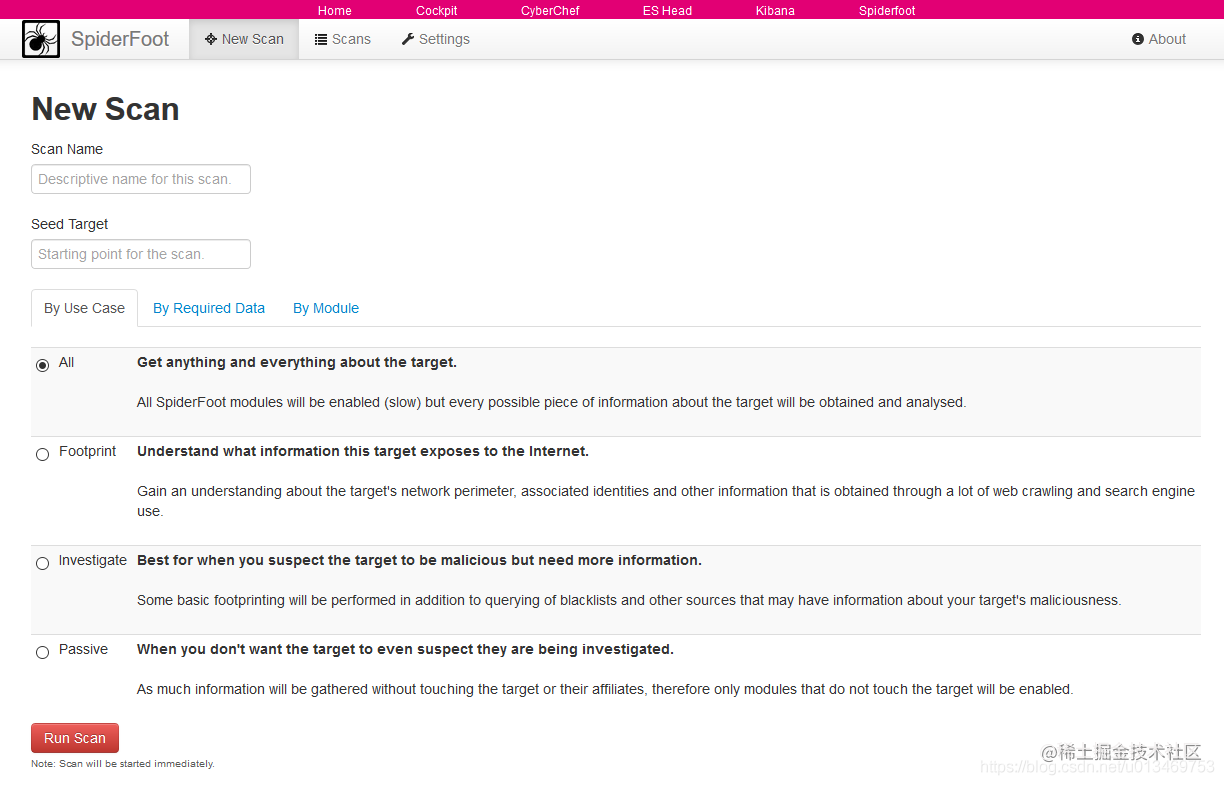Click the 'New Scan' page heading
The image size is (1224, 785).
(105, 109)
